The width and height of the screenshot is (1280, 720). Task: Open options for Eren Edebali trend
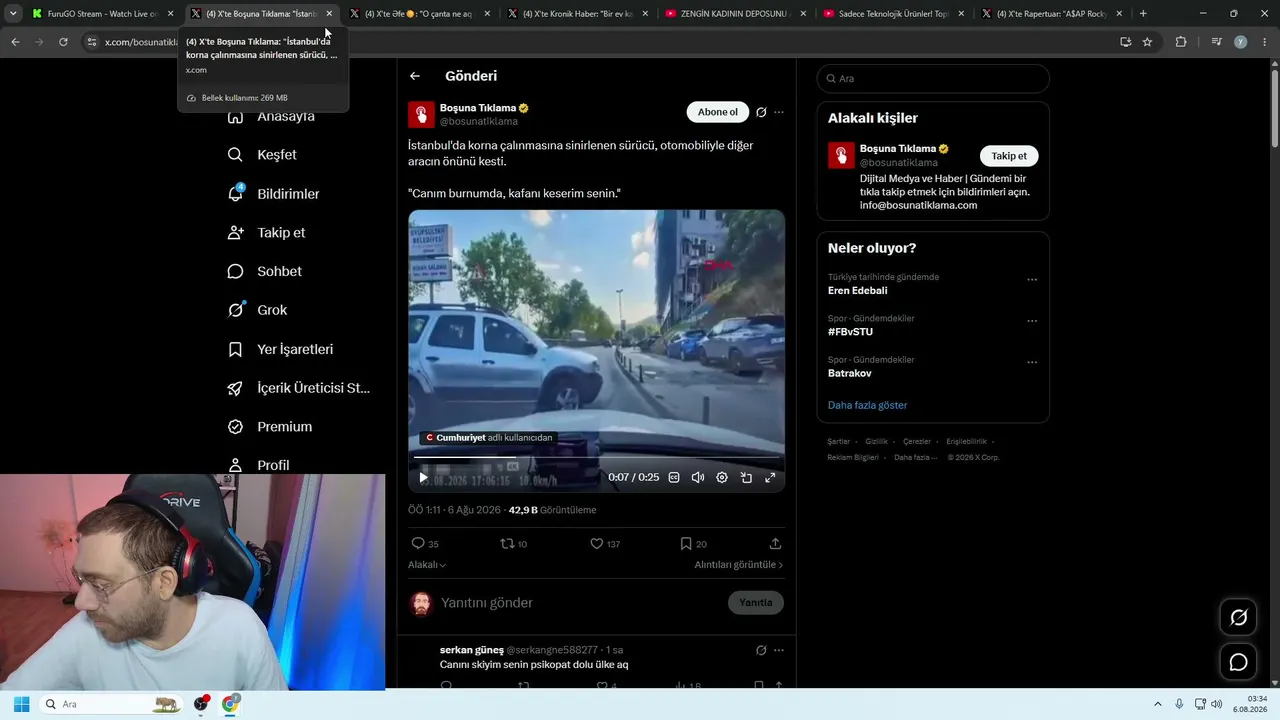[x=1032, y=279]
